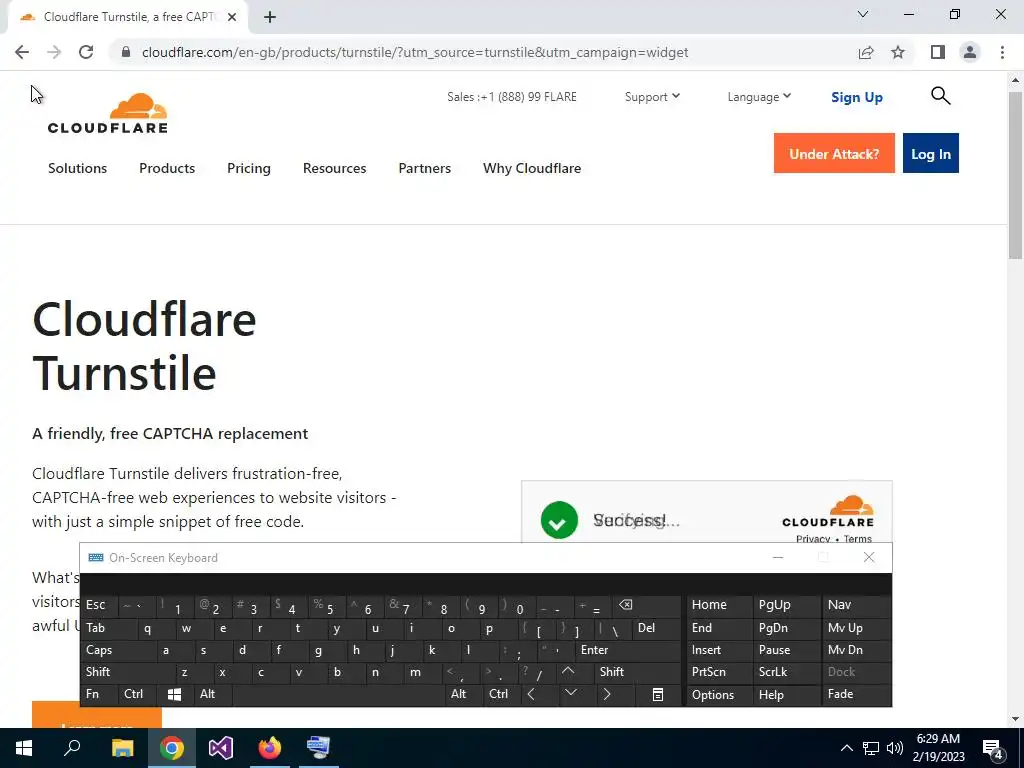Click the Sign Up link
Image resolution: width=1024 pixels, height=768 pixels.
(857, 97)
